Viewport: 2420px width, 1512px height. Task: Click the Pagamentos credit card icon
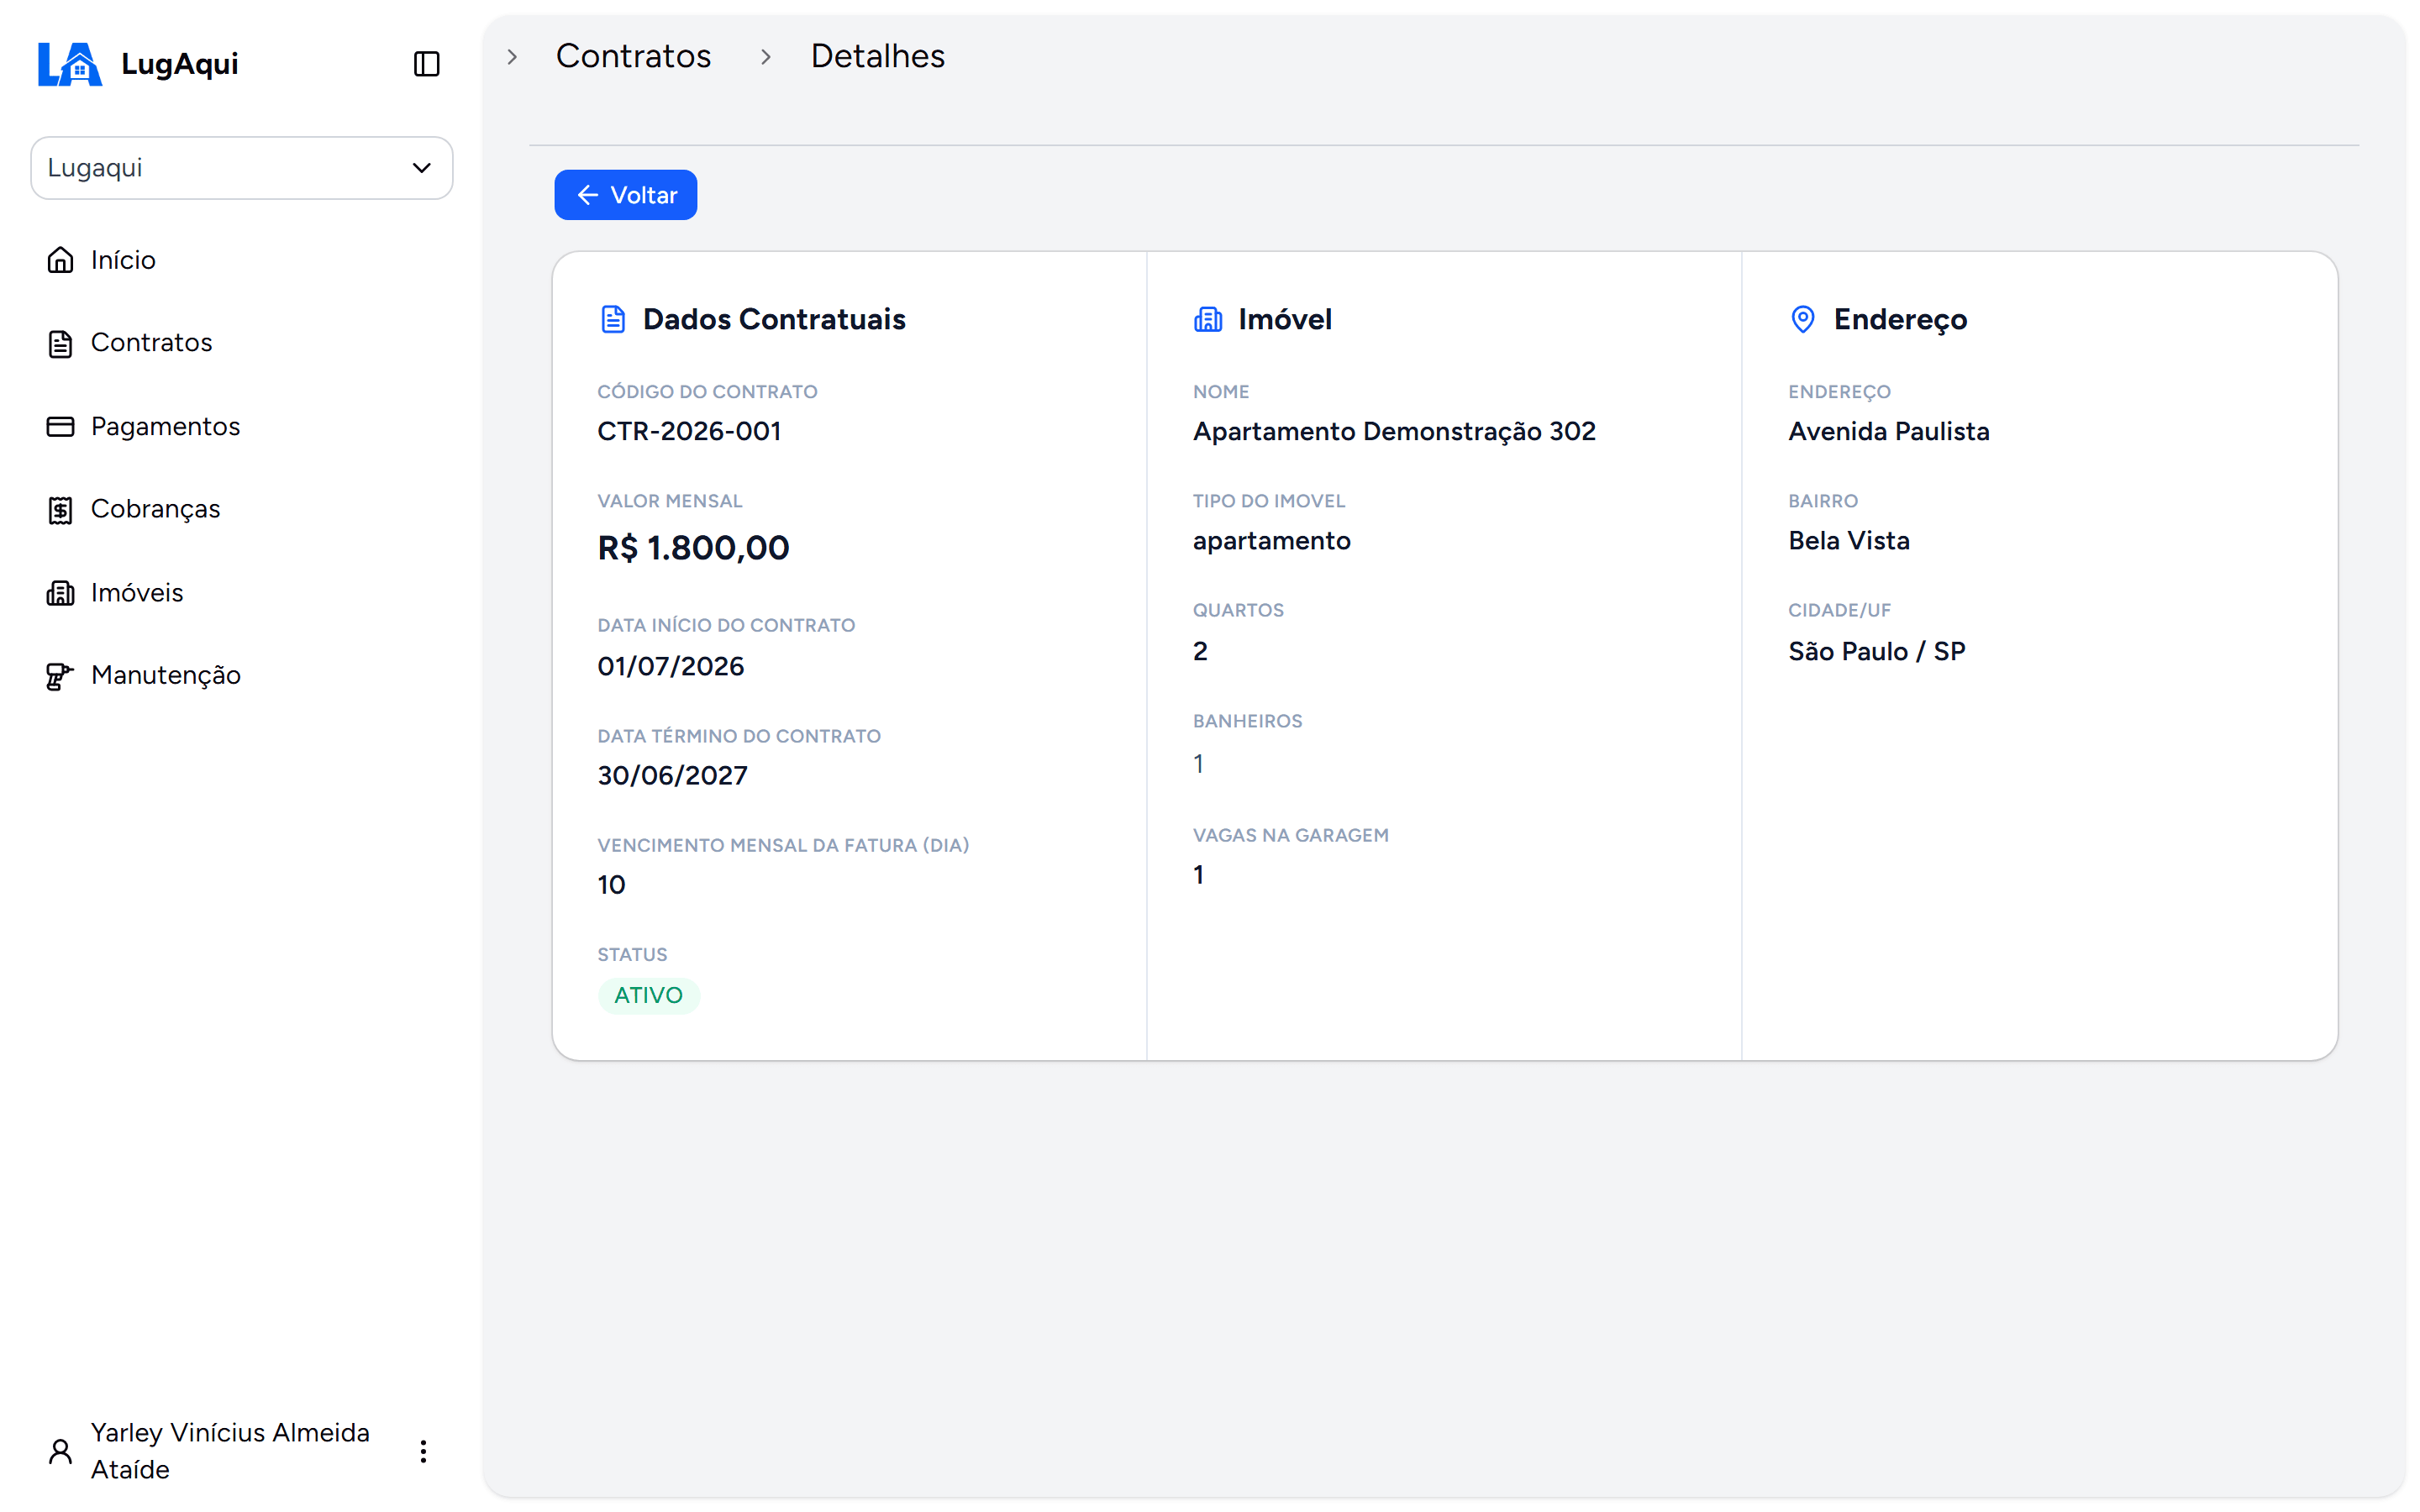coord(60,427)
